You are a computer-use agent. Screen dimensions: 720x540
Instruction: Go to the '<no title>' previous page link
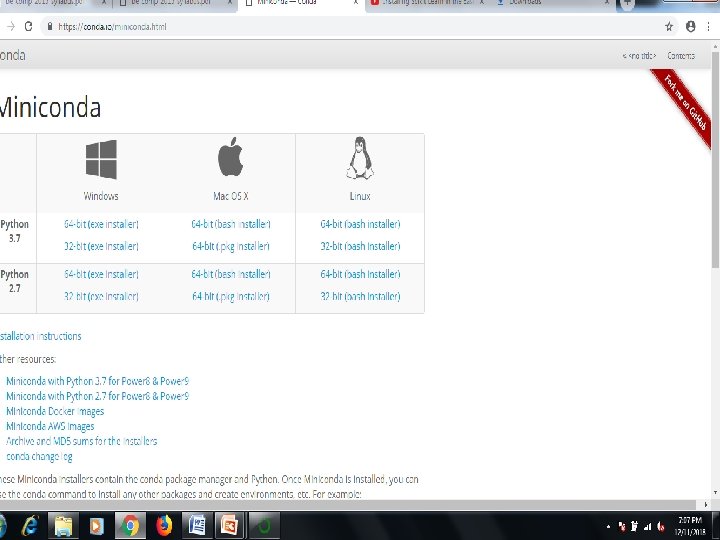tap(639, 56)
